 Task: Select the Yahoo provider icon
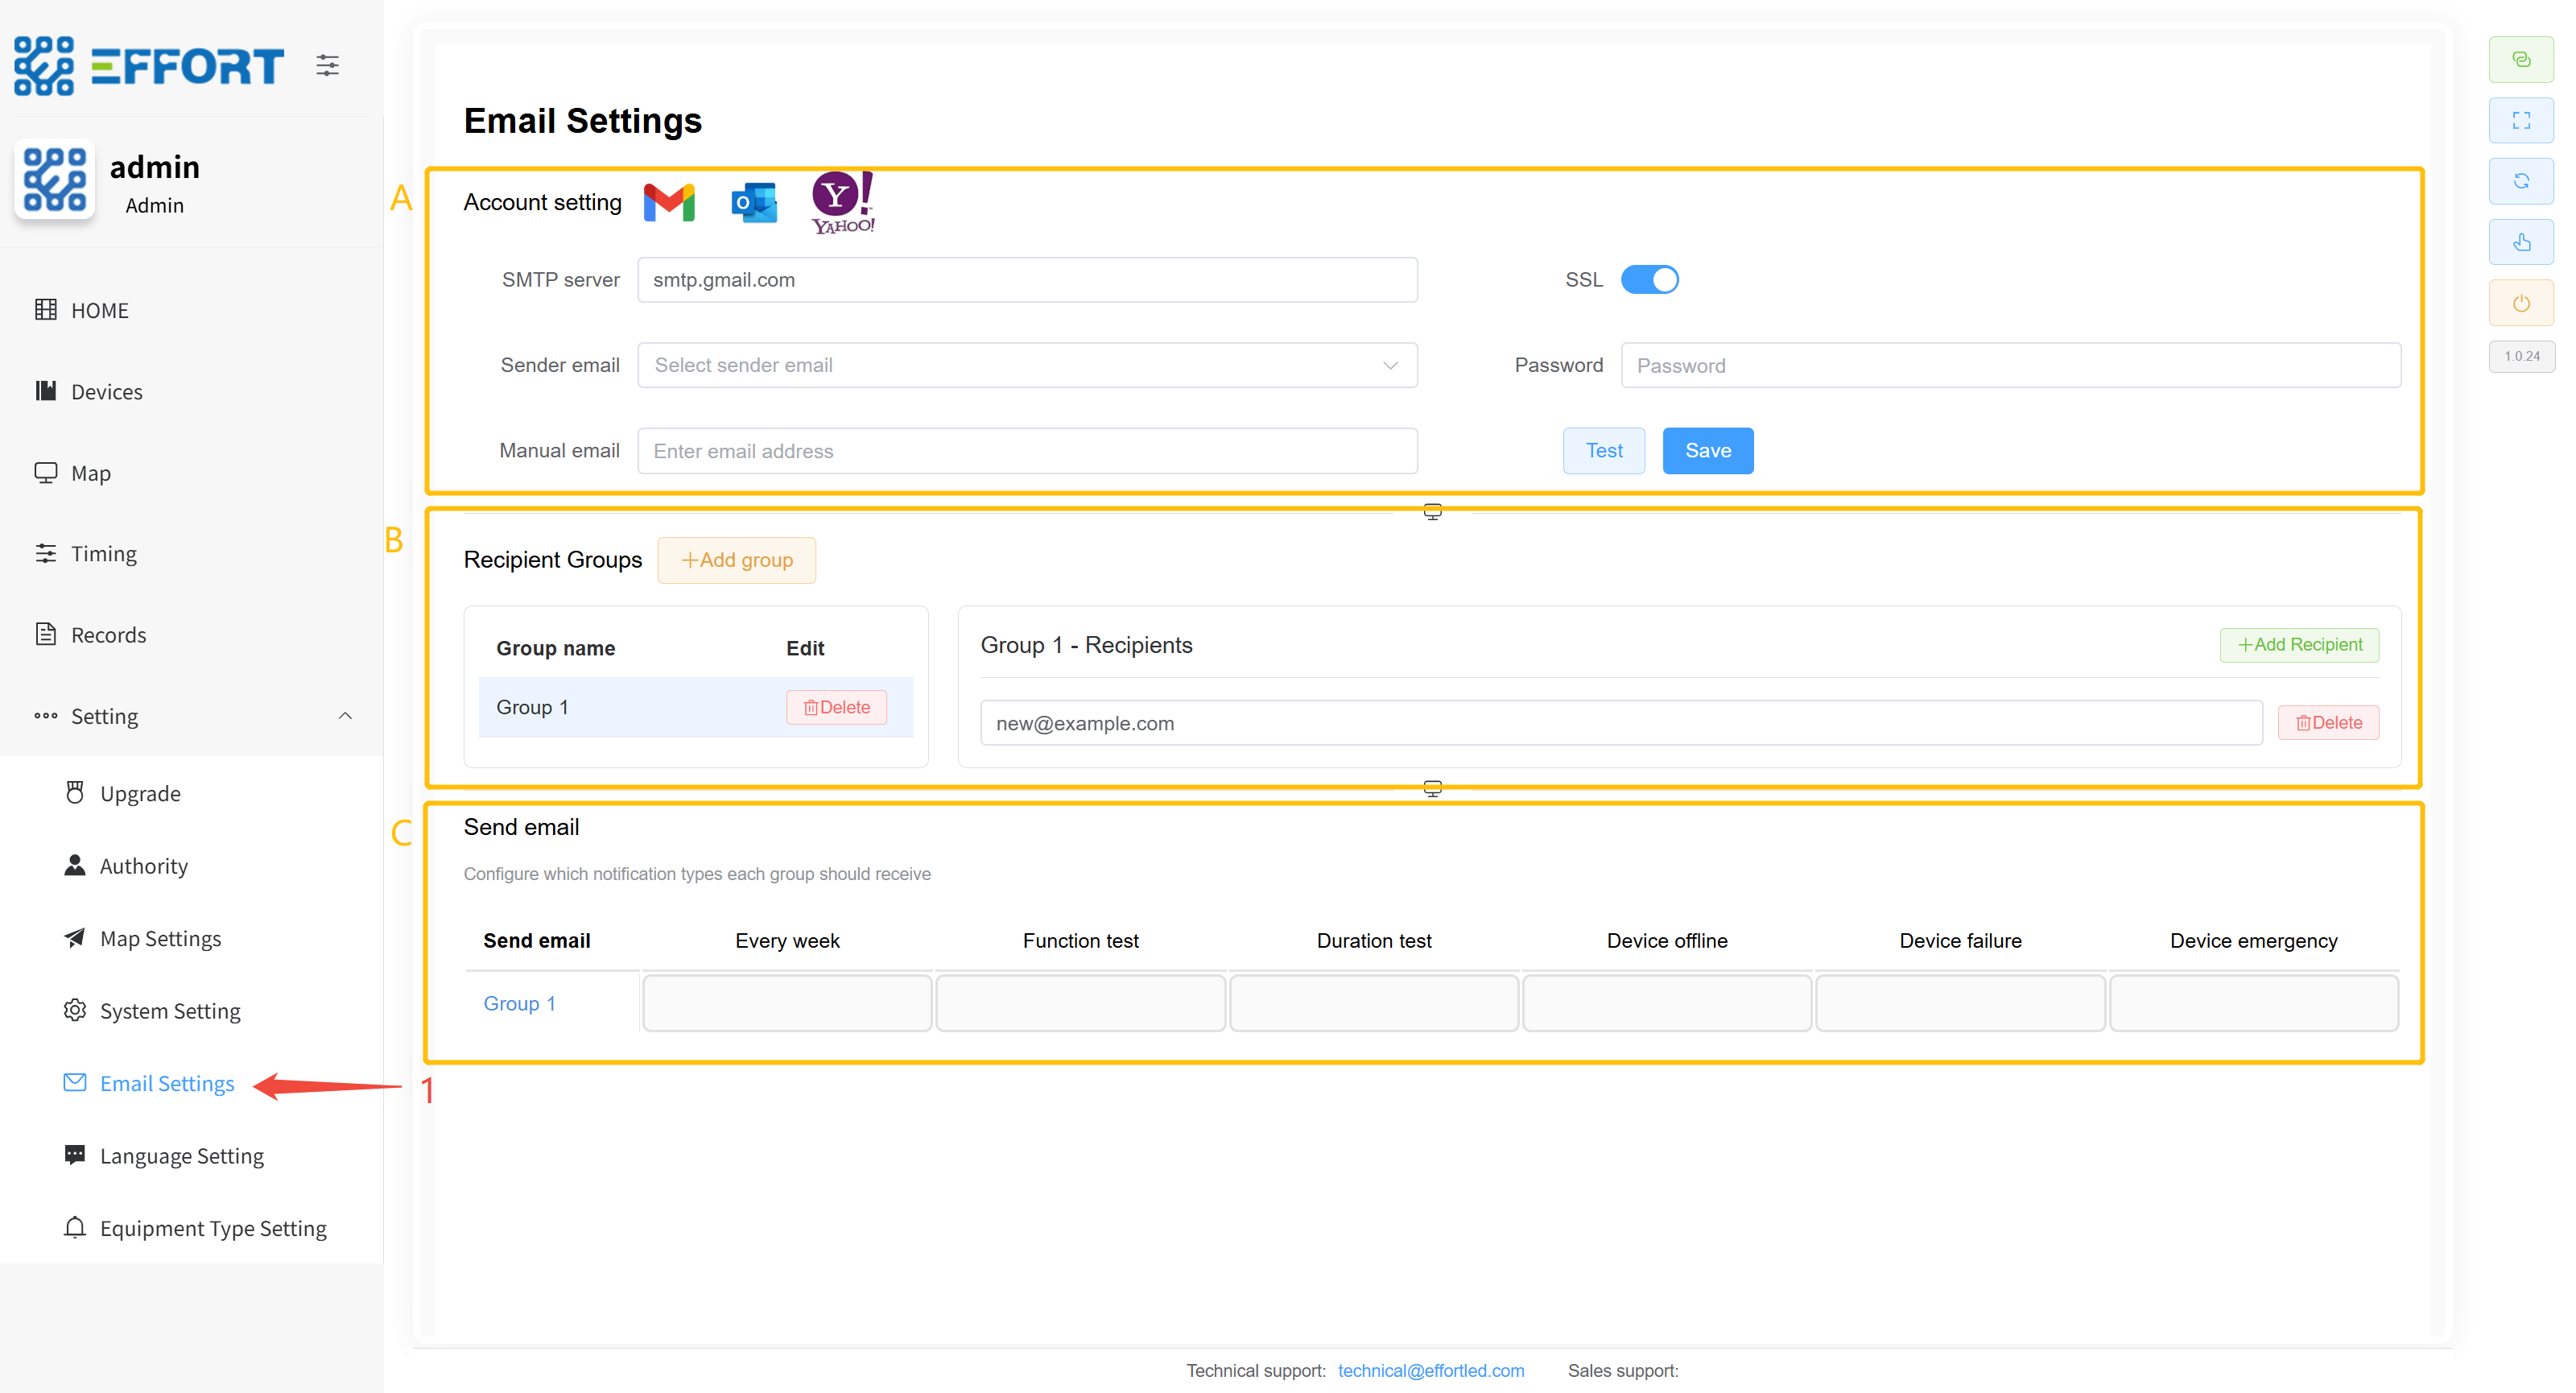[842, 202]
